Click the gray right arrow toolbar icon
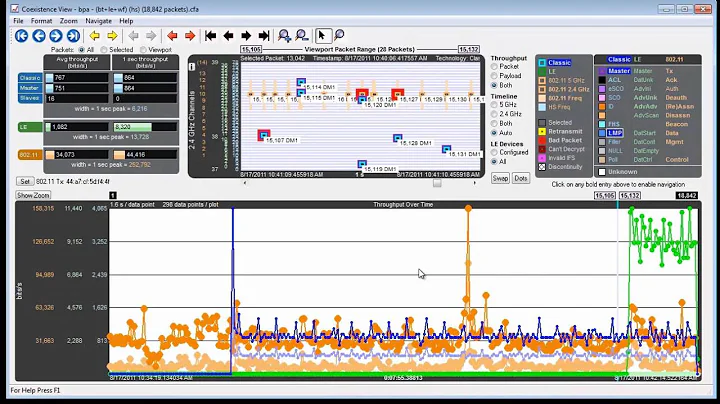This screenshot has height=404, width=720. click(151, 36)
